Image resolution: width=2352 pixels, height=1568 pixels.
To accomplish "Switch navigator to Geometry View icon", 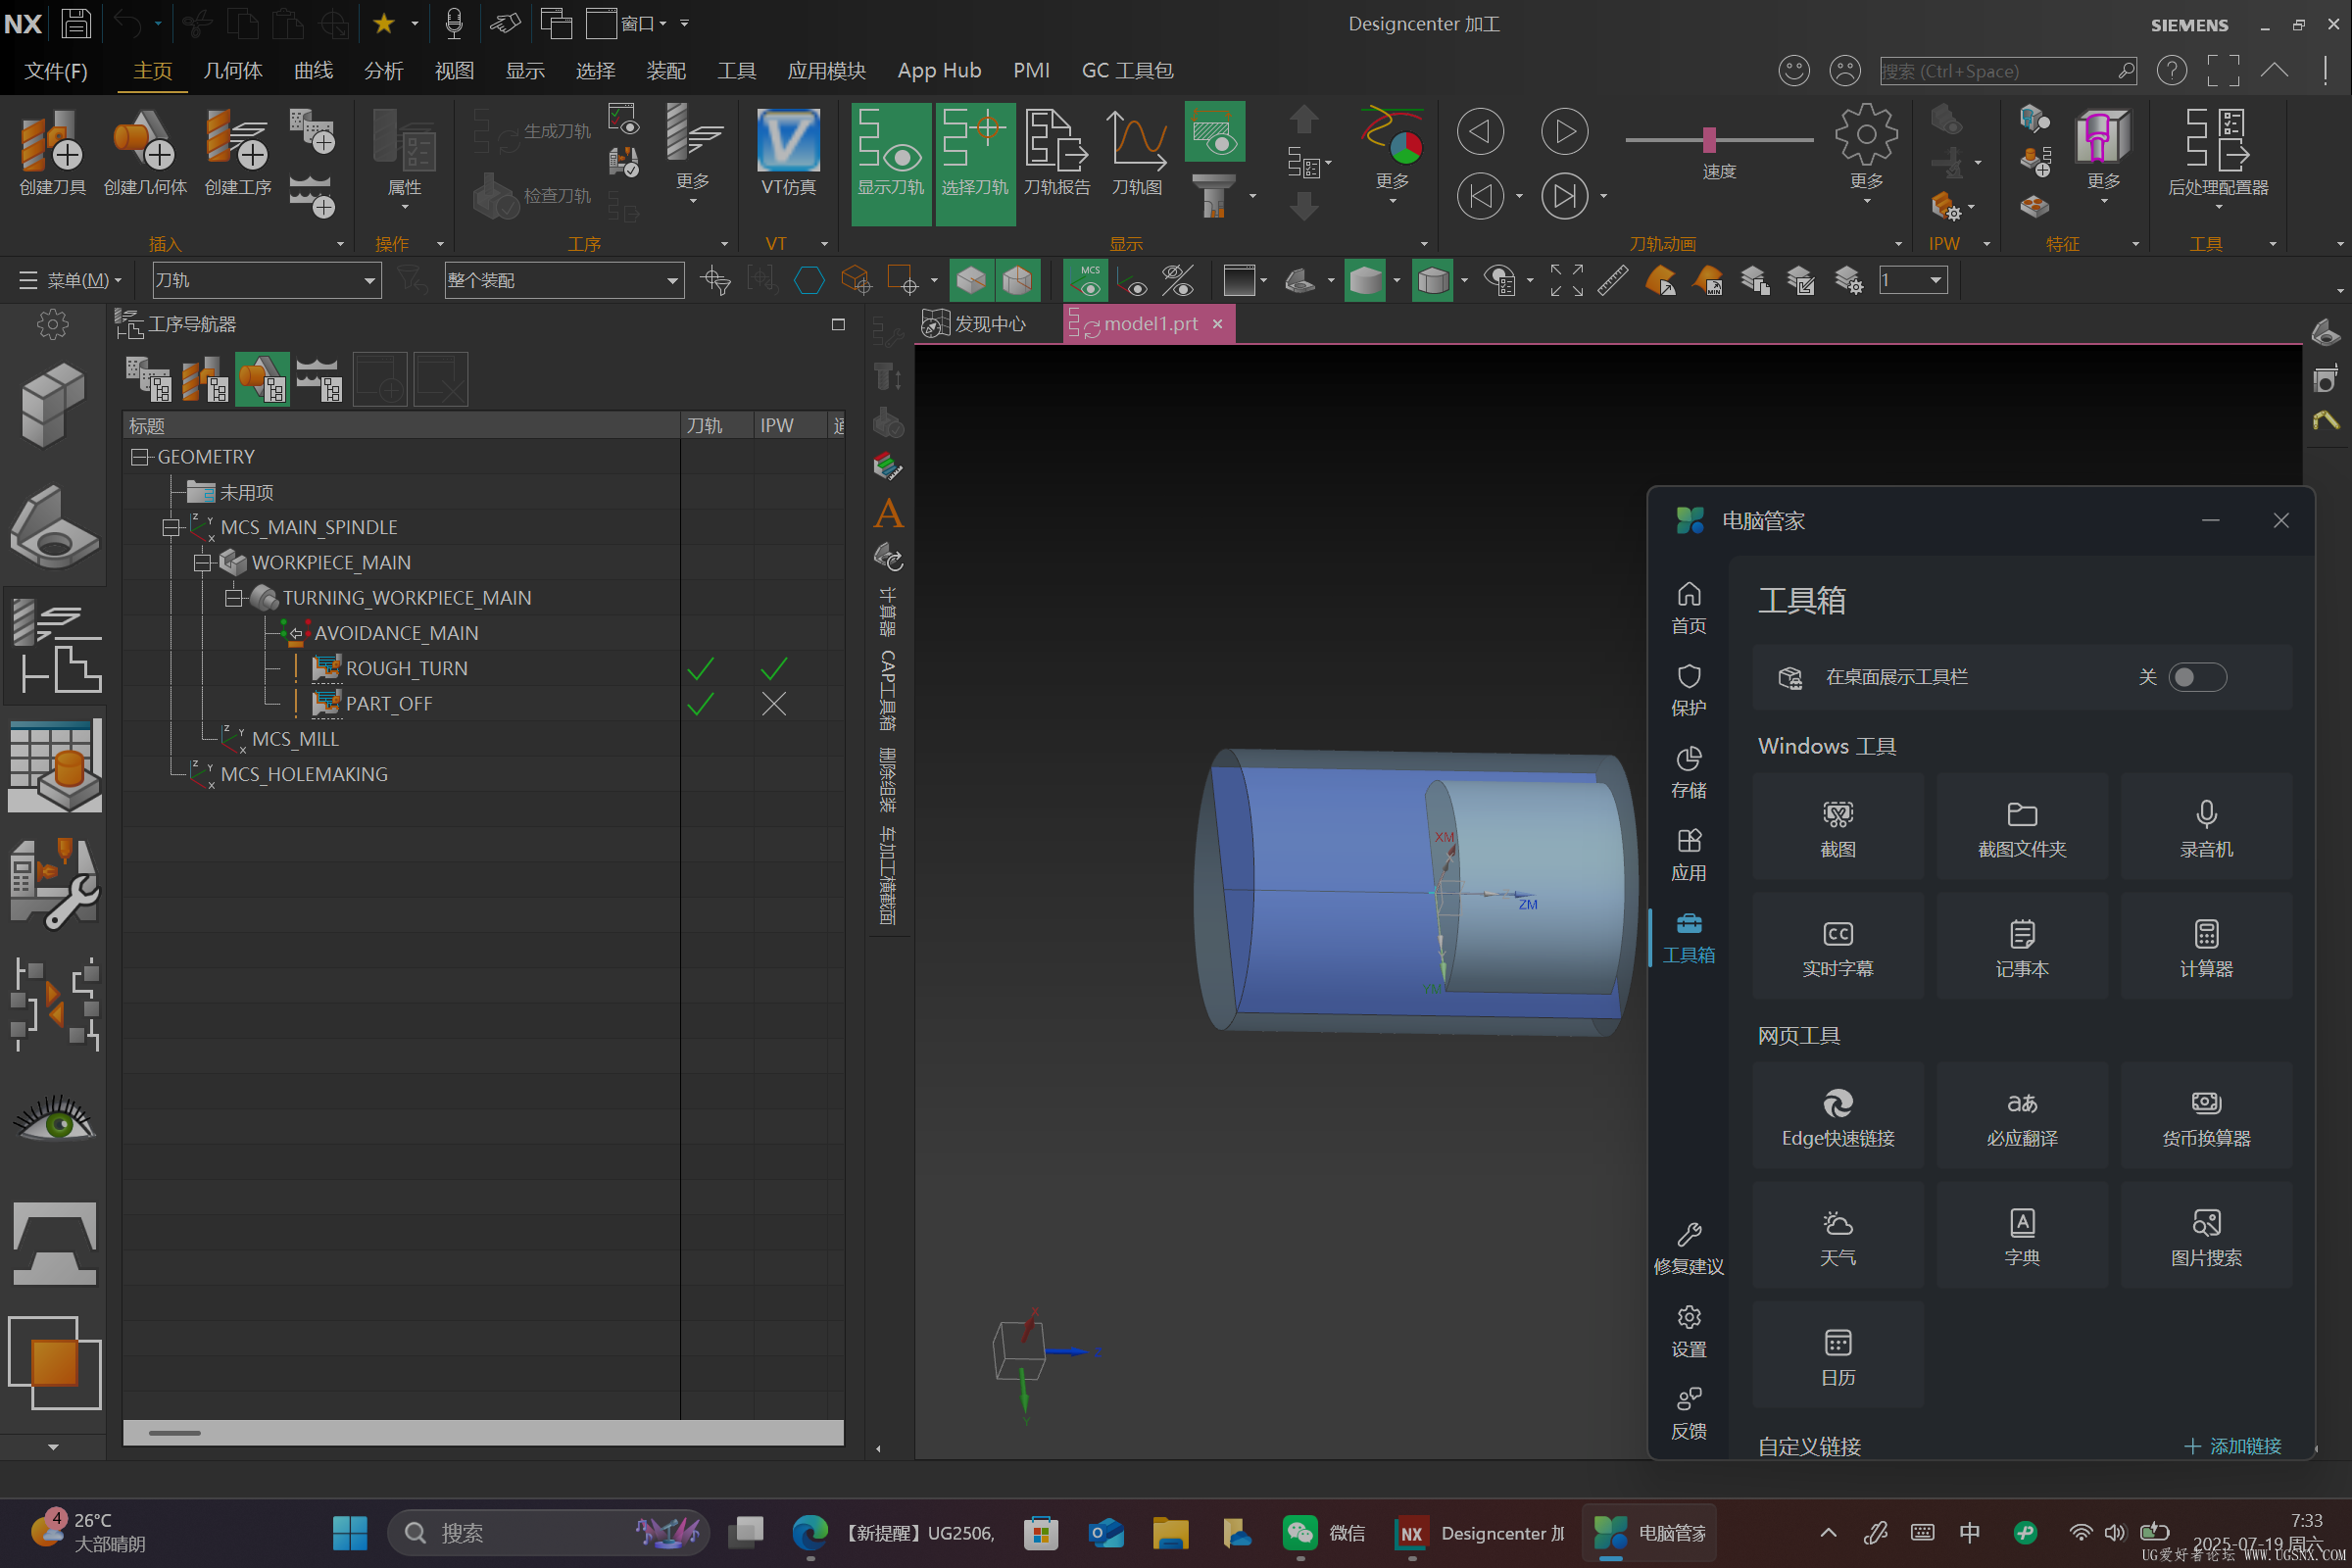I will [x=262, y=380].
